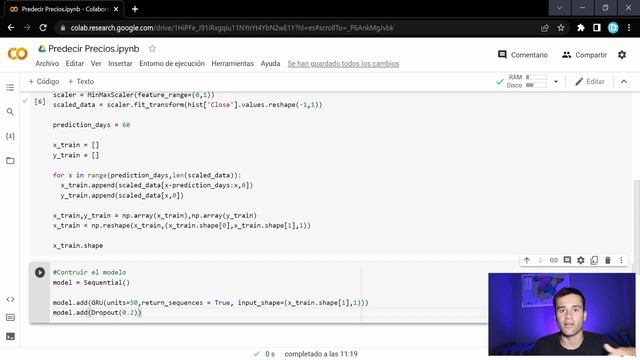Open the Entorno de ejecución menu
The width and height of the screenshot is (640, 360).
click(172, 64)
